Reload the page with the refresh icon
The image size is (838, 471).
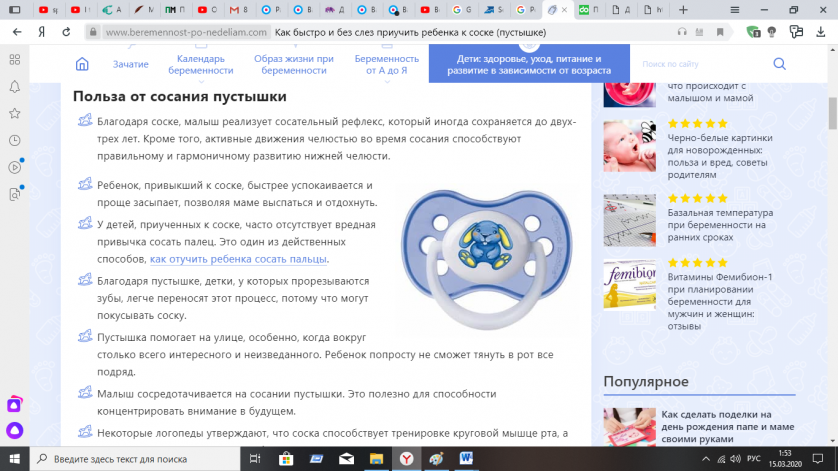(66, 32)
